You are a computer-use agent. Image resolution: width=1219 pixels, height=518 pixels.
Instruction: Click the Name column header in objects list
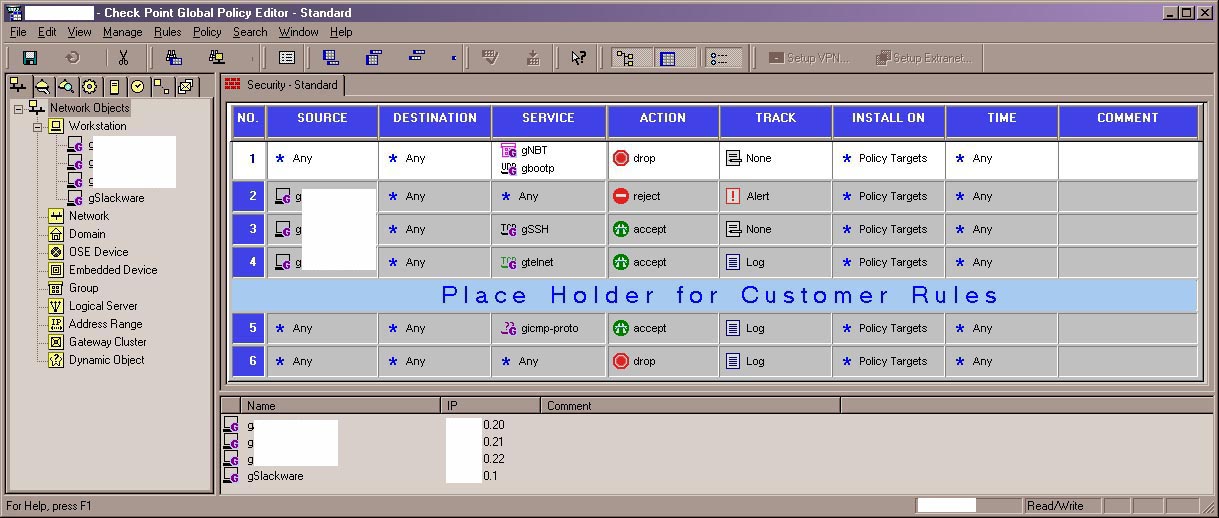(341, 406)
